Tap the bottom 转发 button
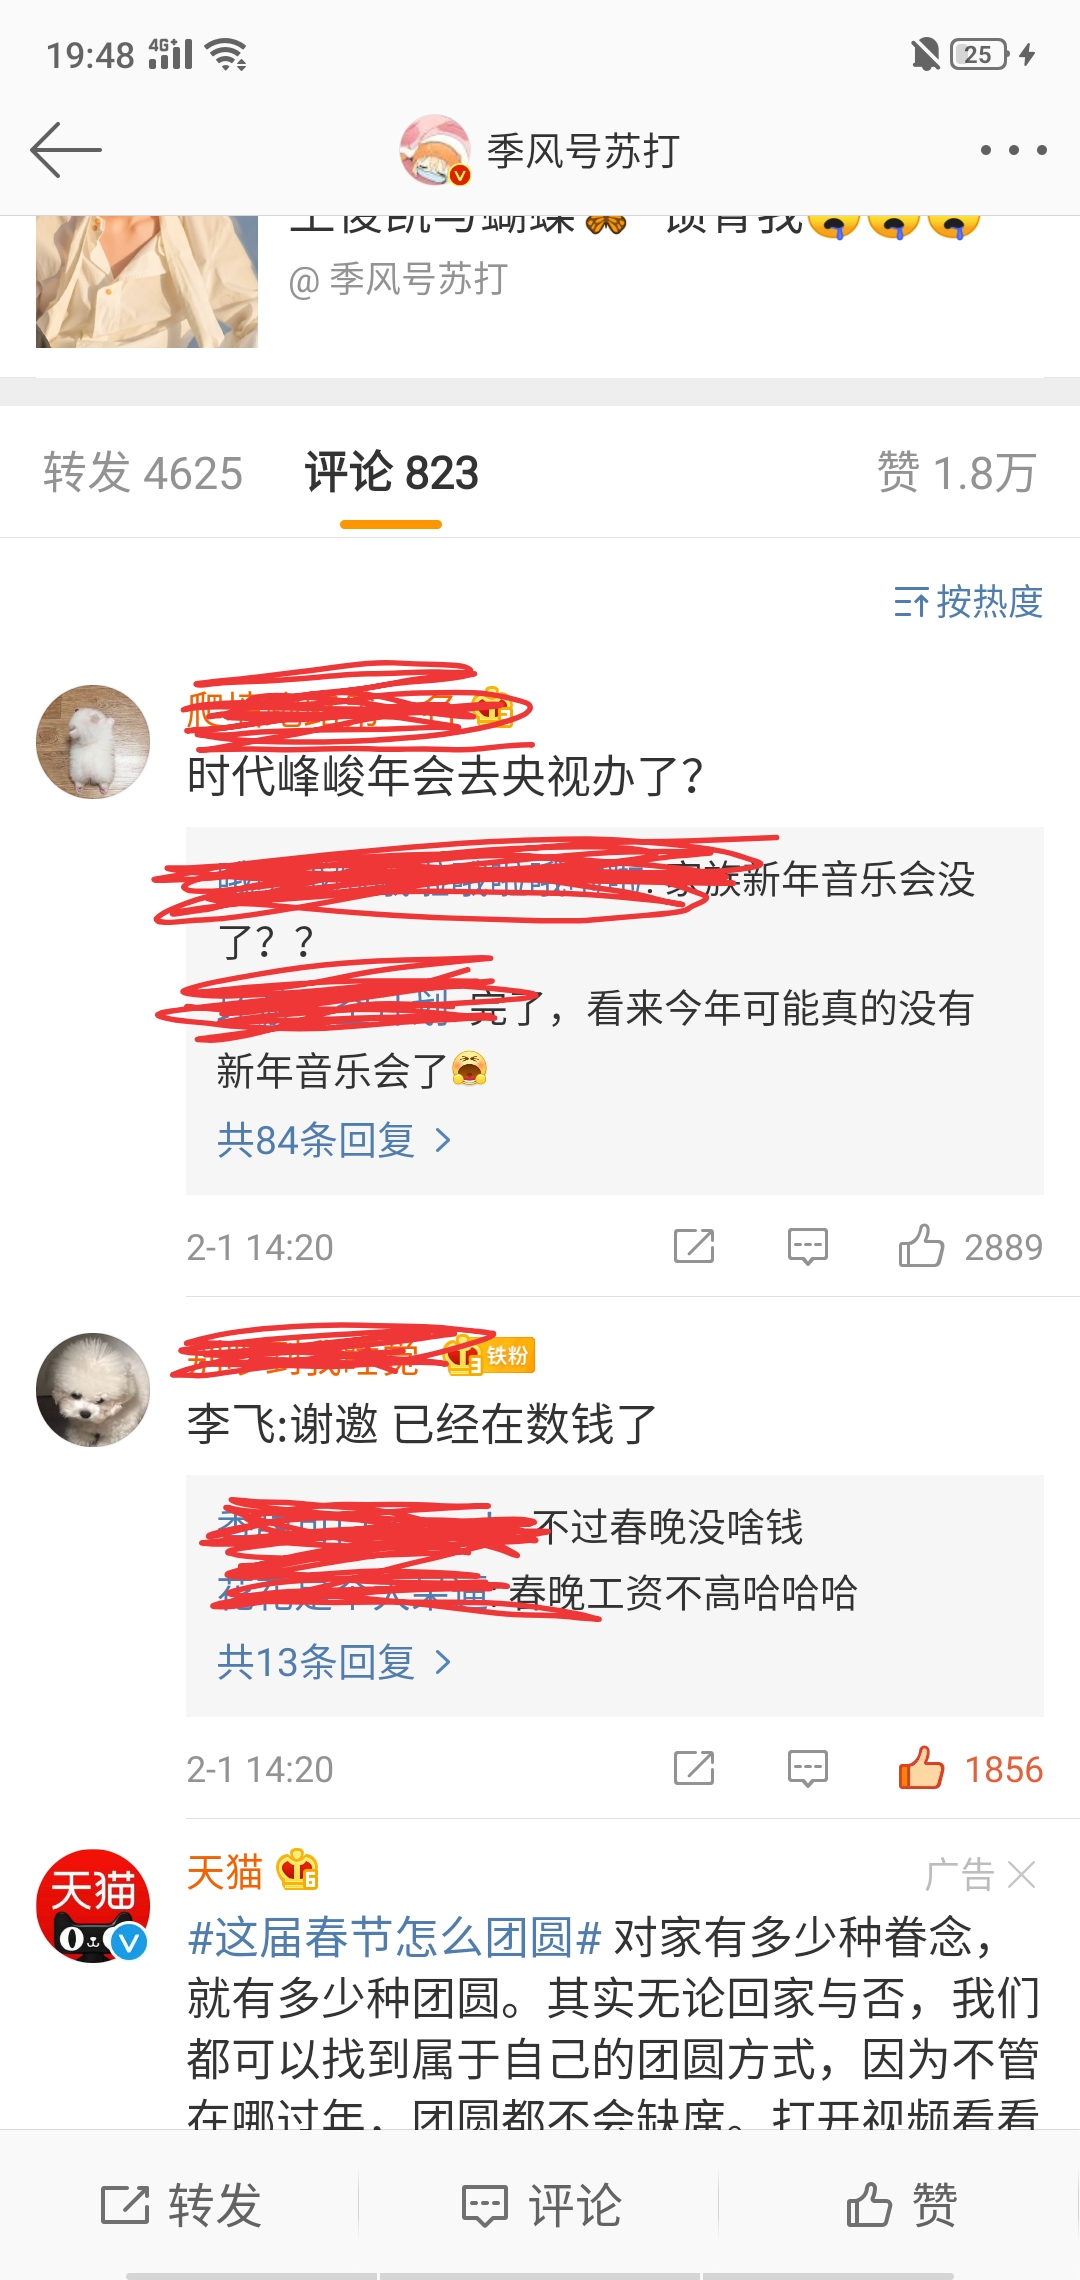 [181, 2204]
